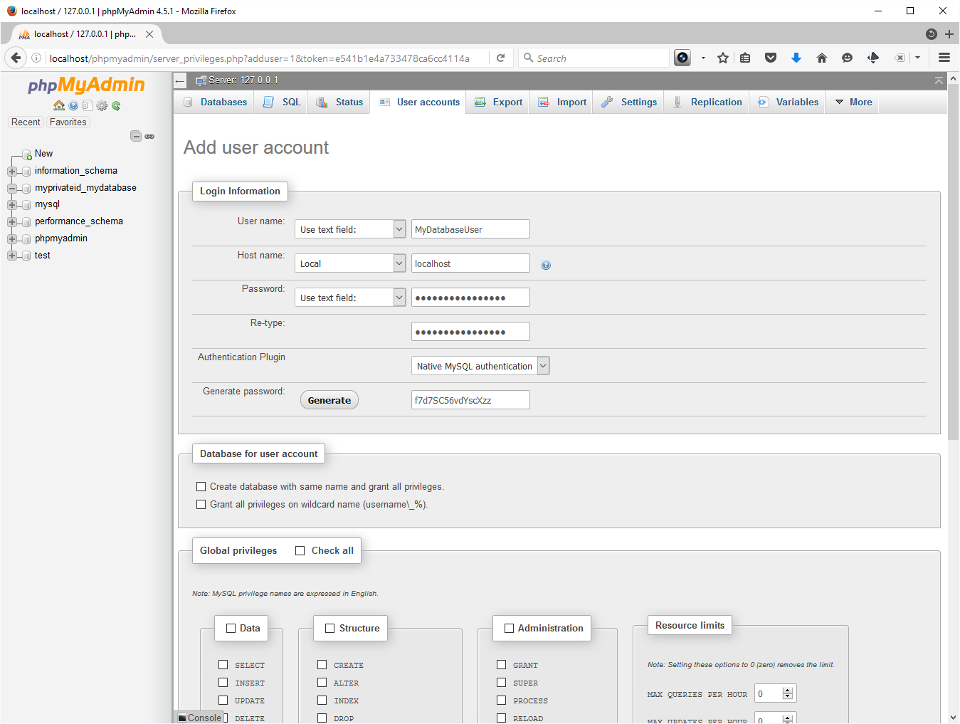Save page to Pocket icon
Viewport: 960px width, 724px height.
(x=771, y=58)
